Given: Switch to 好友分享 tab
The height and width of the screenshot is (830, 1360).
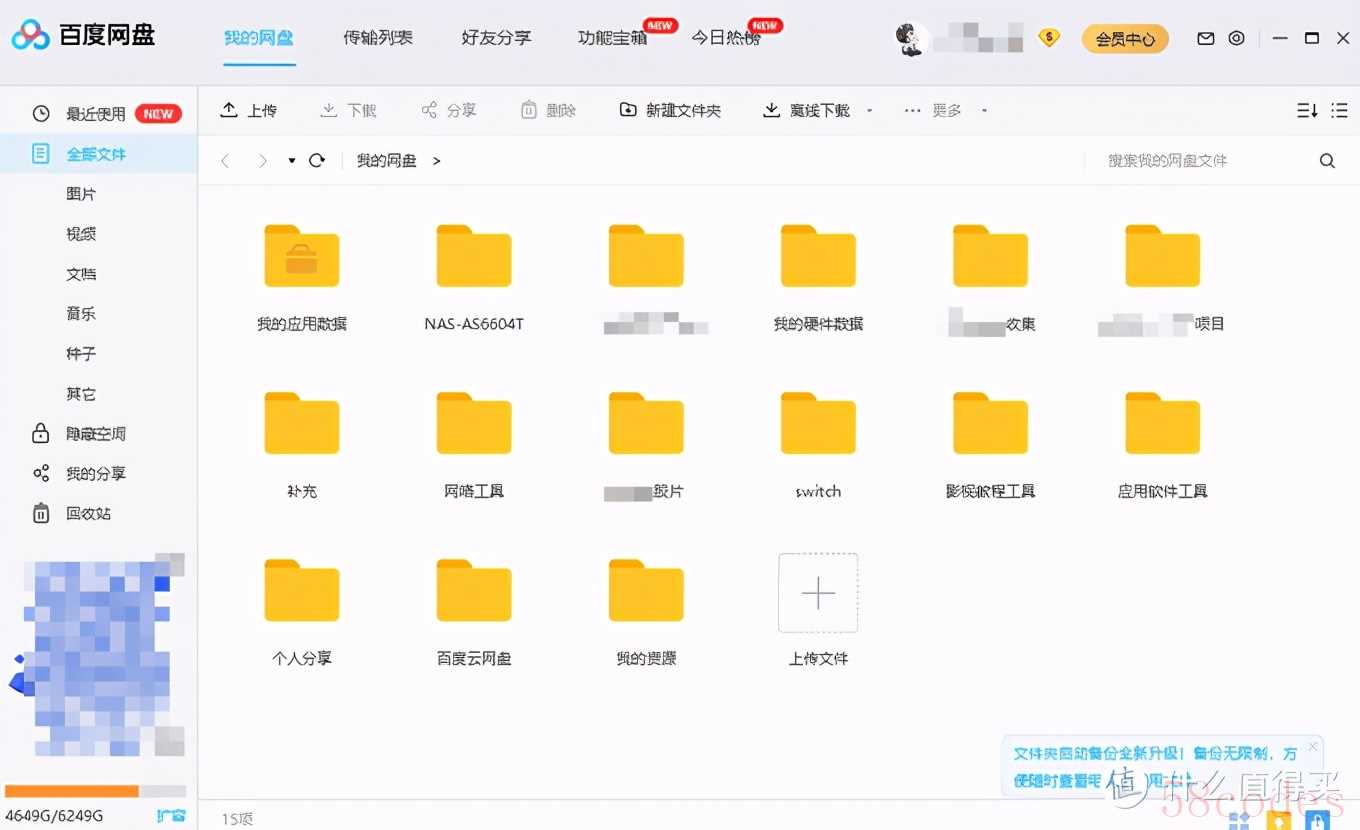Looking at the screenshot, I should click(x=496, y=38).
